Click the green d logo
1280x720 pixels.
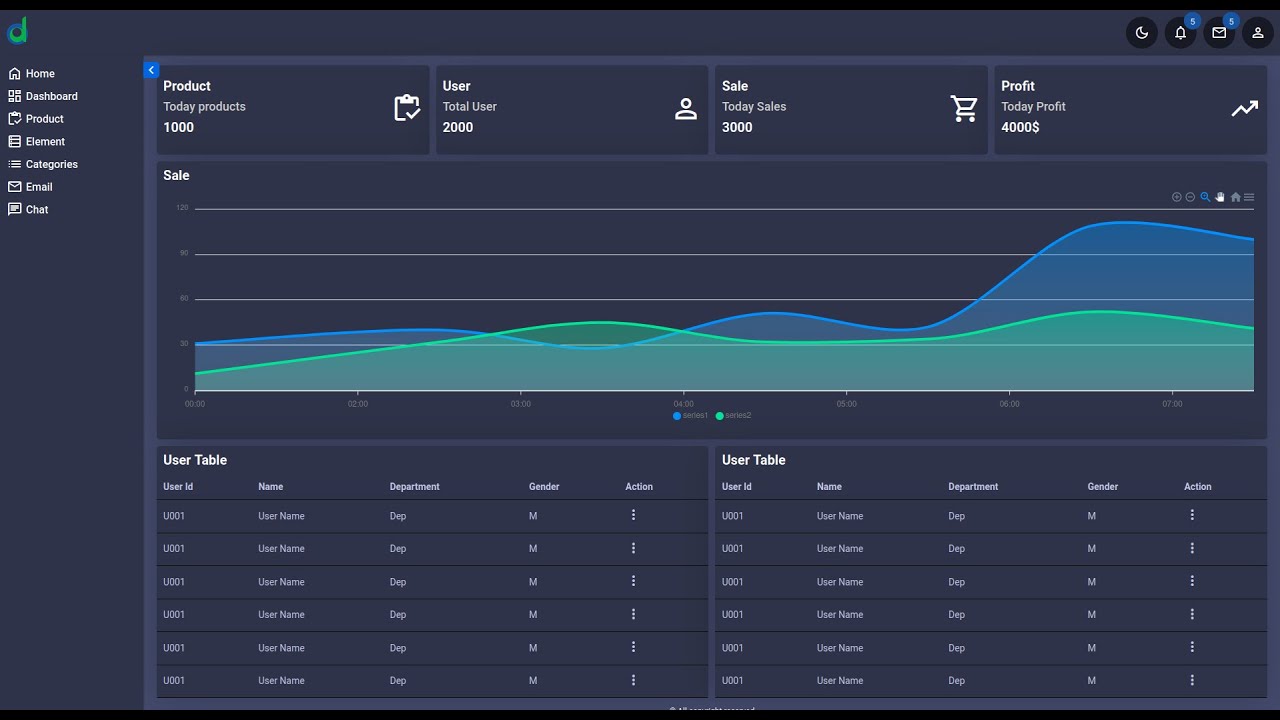[x=17, y=32]
